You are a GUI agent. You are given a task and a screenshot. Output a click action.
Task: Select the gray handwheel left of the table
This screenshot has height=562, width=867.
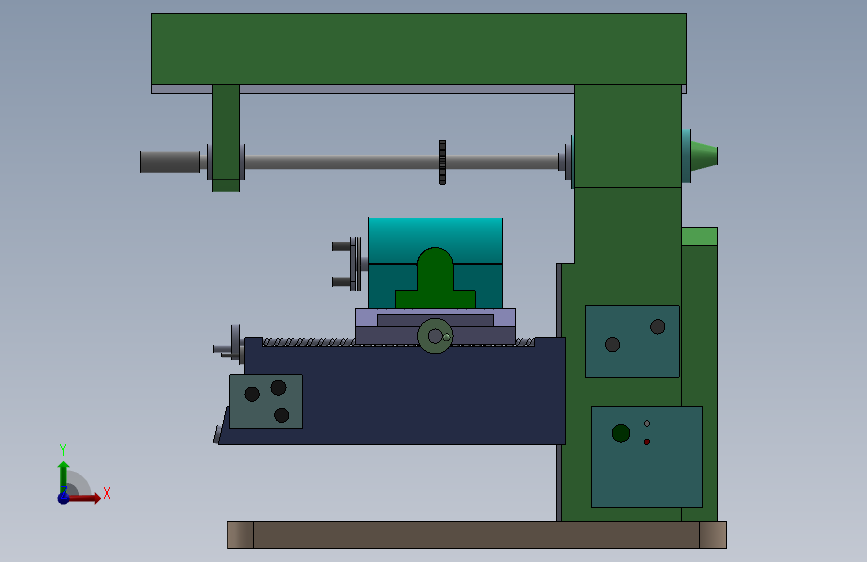click(x=236, y=344)
